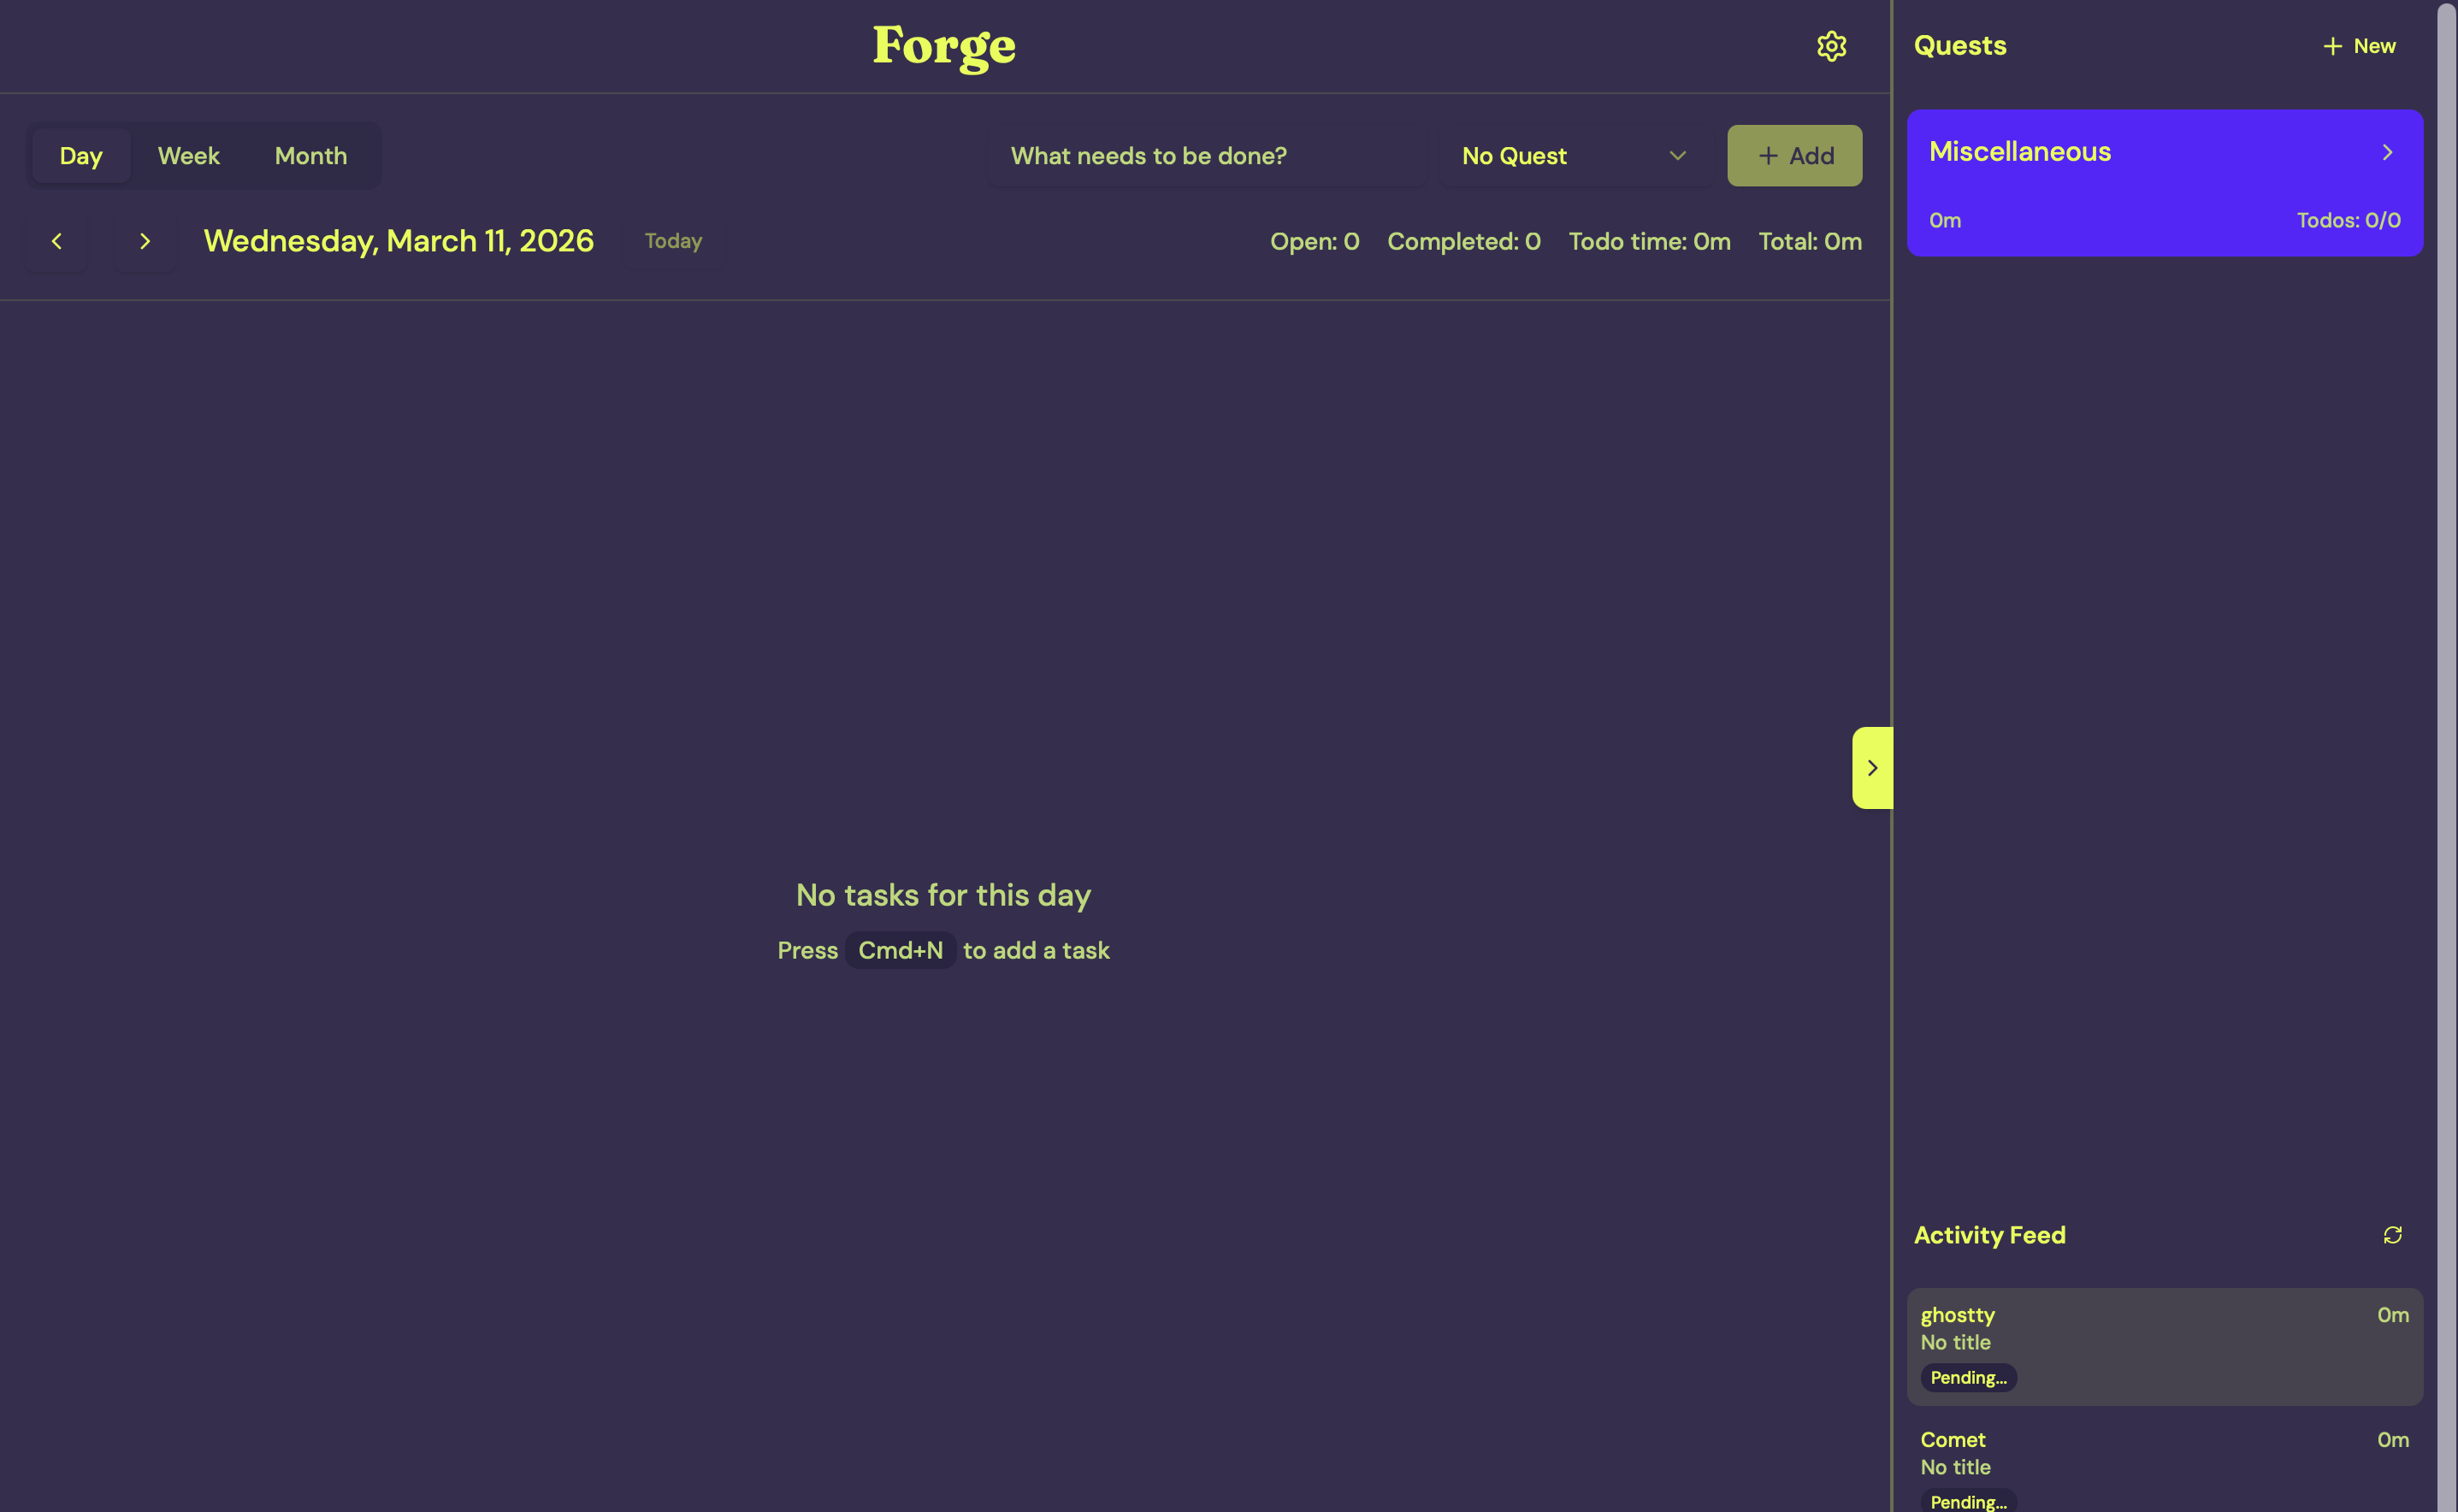Switch to the Month view
Image resolution: width=2458 pixels, height=1512 pixels.
tap(310, 155)
